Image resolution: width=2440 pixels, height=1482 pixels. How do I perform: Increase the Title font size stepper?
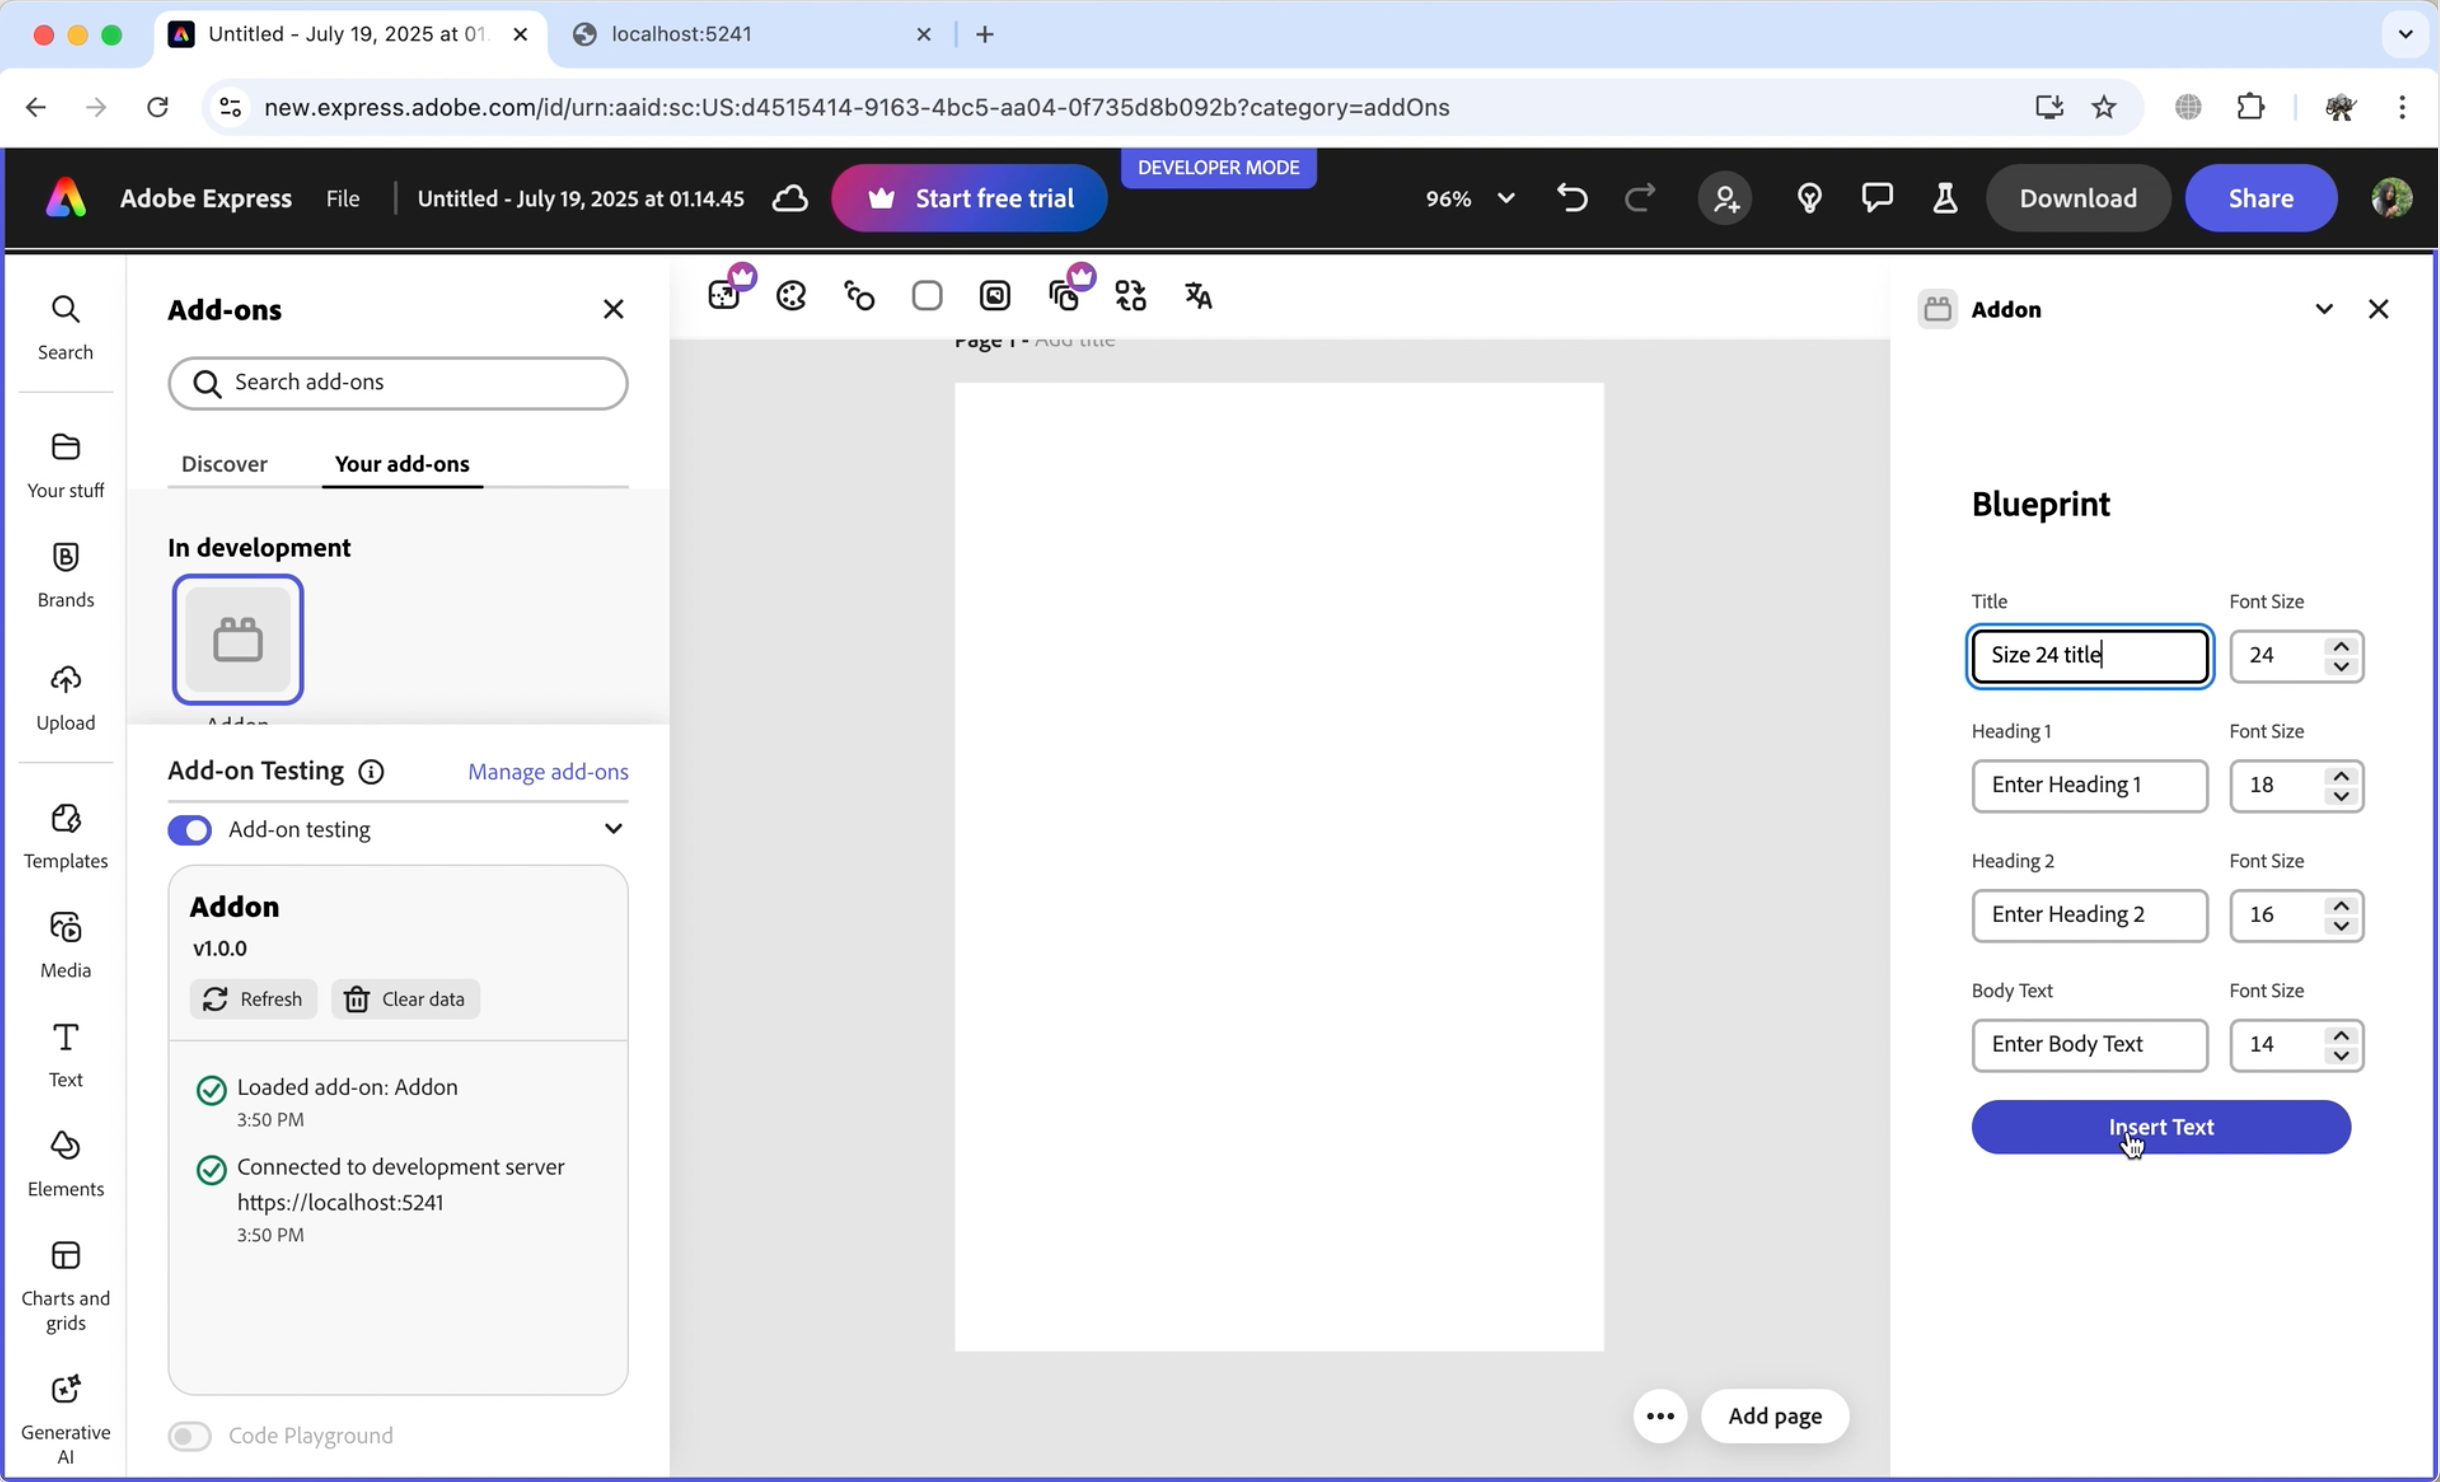point(2341,645)
